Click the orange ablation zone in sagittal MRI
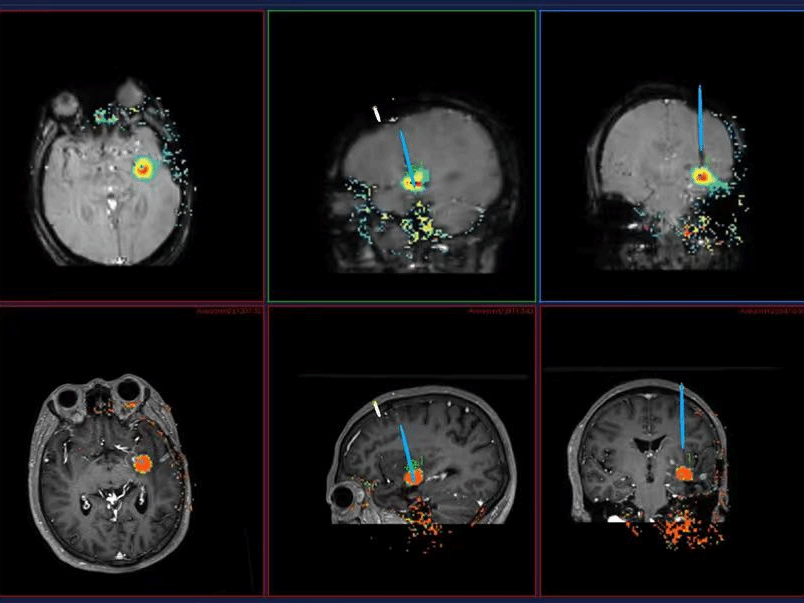 413,477
